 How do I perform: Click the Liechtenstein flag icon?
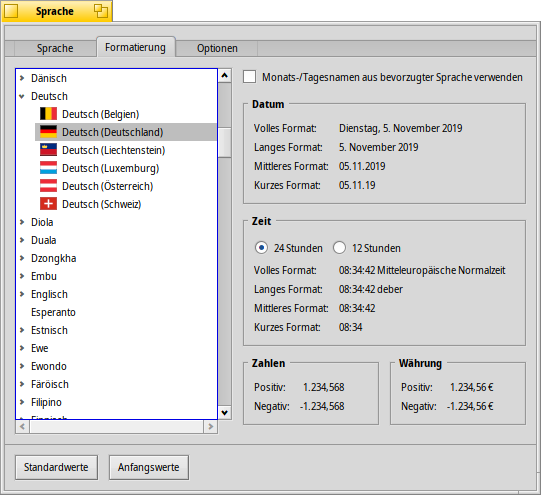click(x=48, y=150)
